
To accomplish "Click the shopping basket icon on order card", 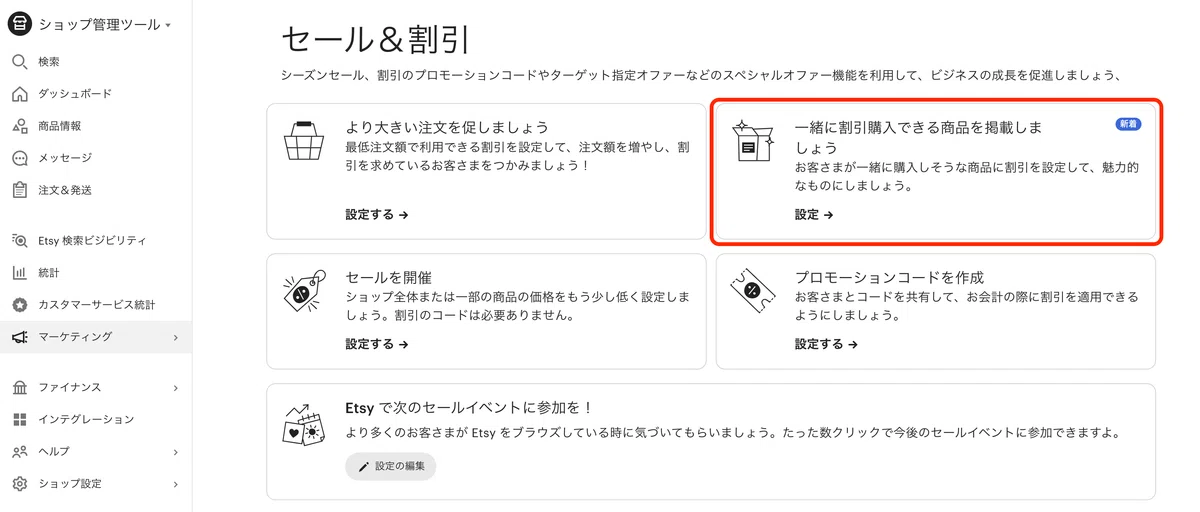I will coord(304,141).
